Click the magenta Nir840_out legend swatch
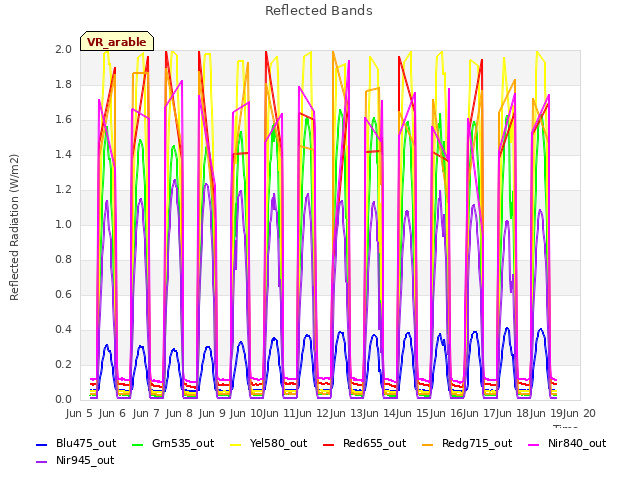 click(533, 444)
